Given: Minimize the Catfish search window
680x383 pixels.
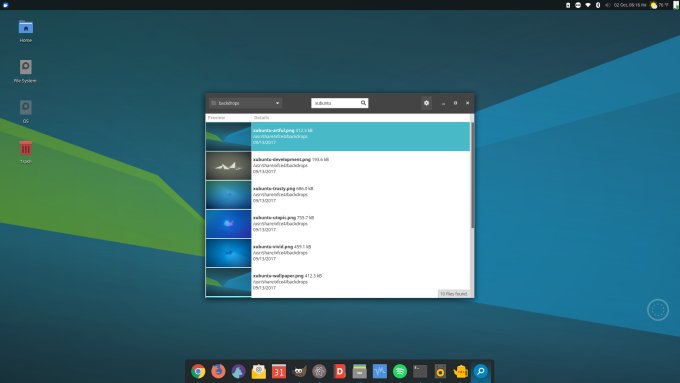Looking at the screenshot, I should pos(443,103).
